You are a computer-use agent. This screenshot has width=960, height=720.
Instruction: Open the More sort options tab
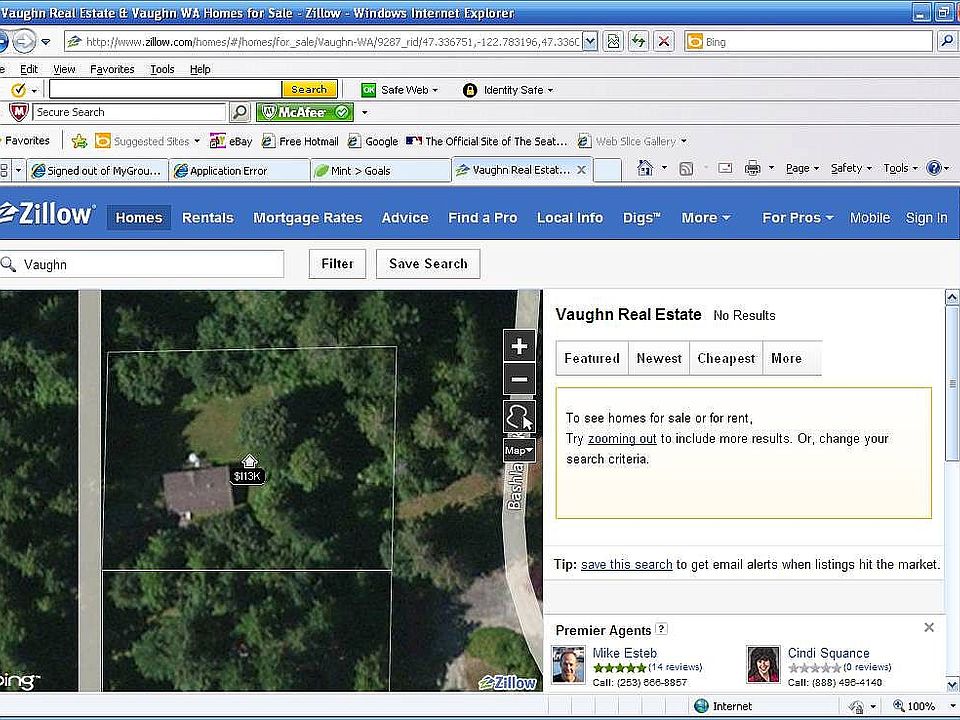pyautogui.click(x=787, y=358)
